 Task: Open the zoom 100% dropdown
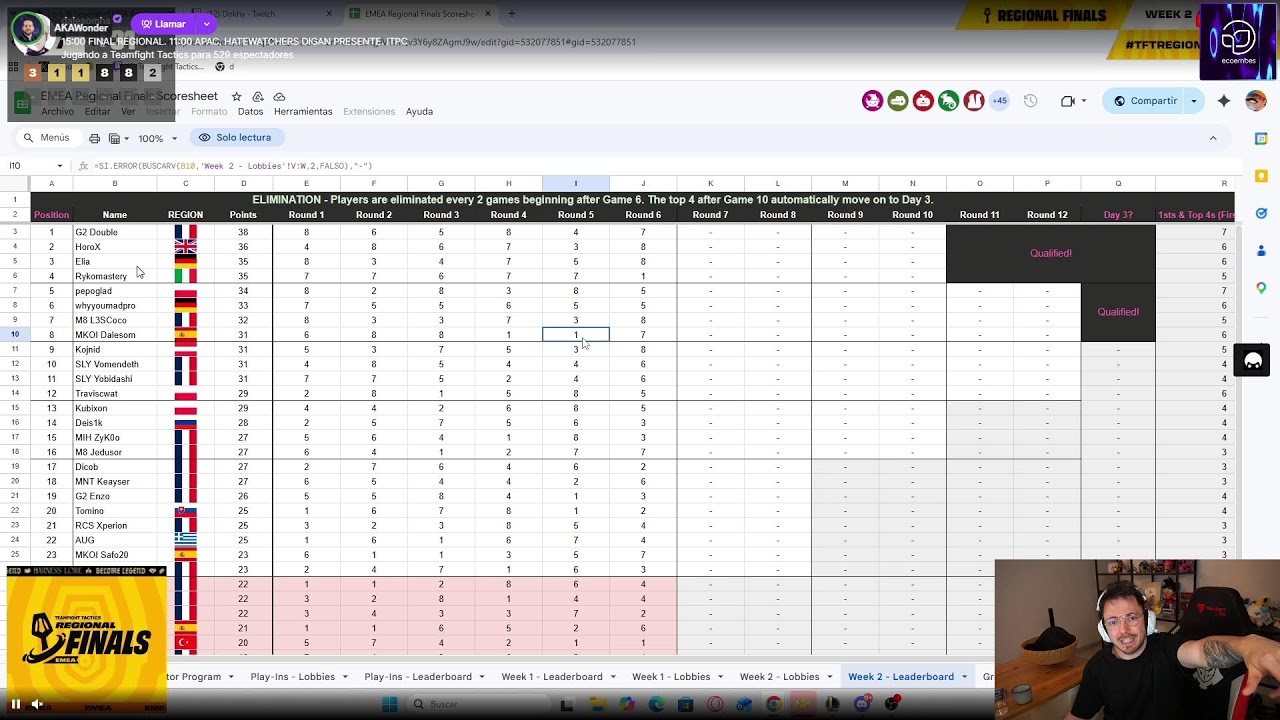(x=156, y=138)
